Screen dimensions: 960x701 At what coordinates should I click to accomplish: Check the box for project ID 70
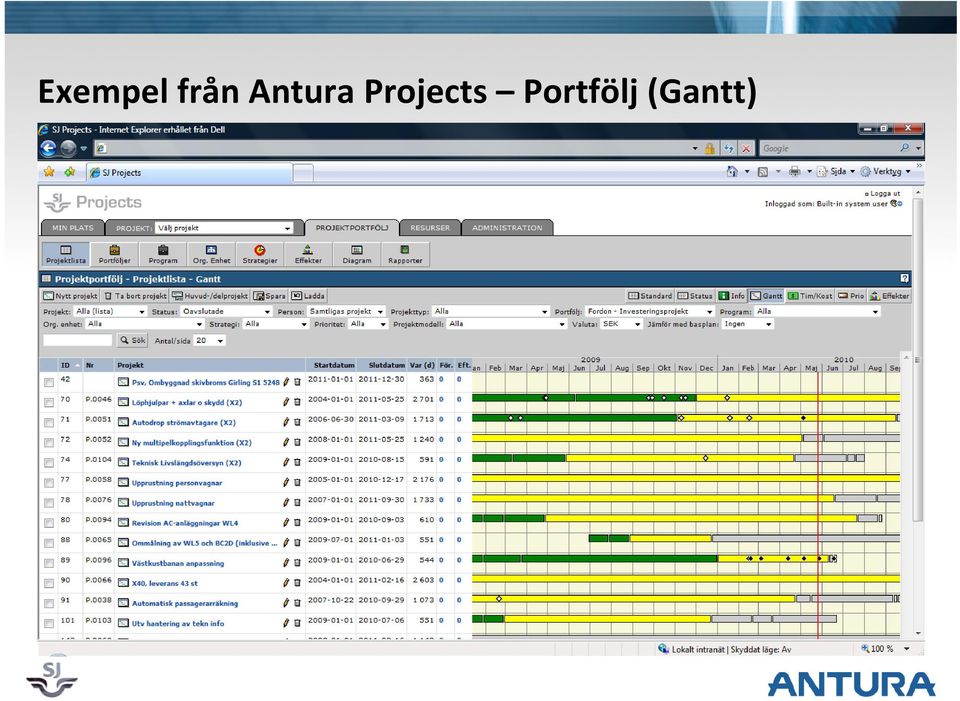49,403
